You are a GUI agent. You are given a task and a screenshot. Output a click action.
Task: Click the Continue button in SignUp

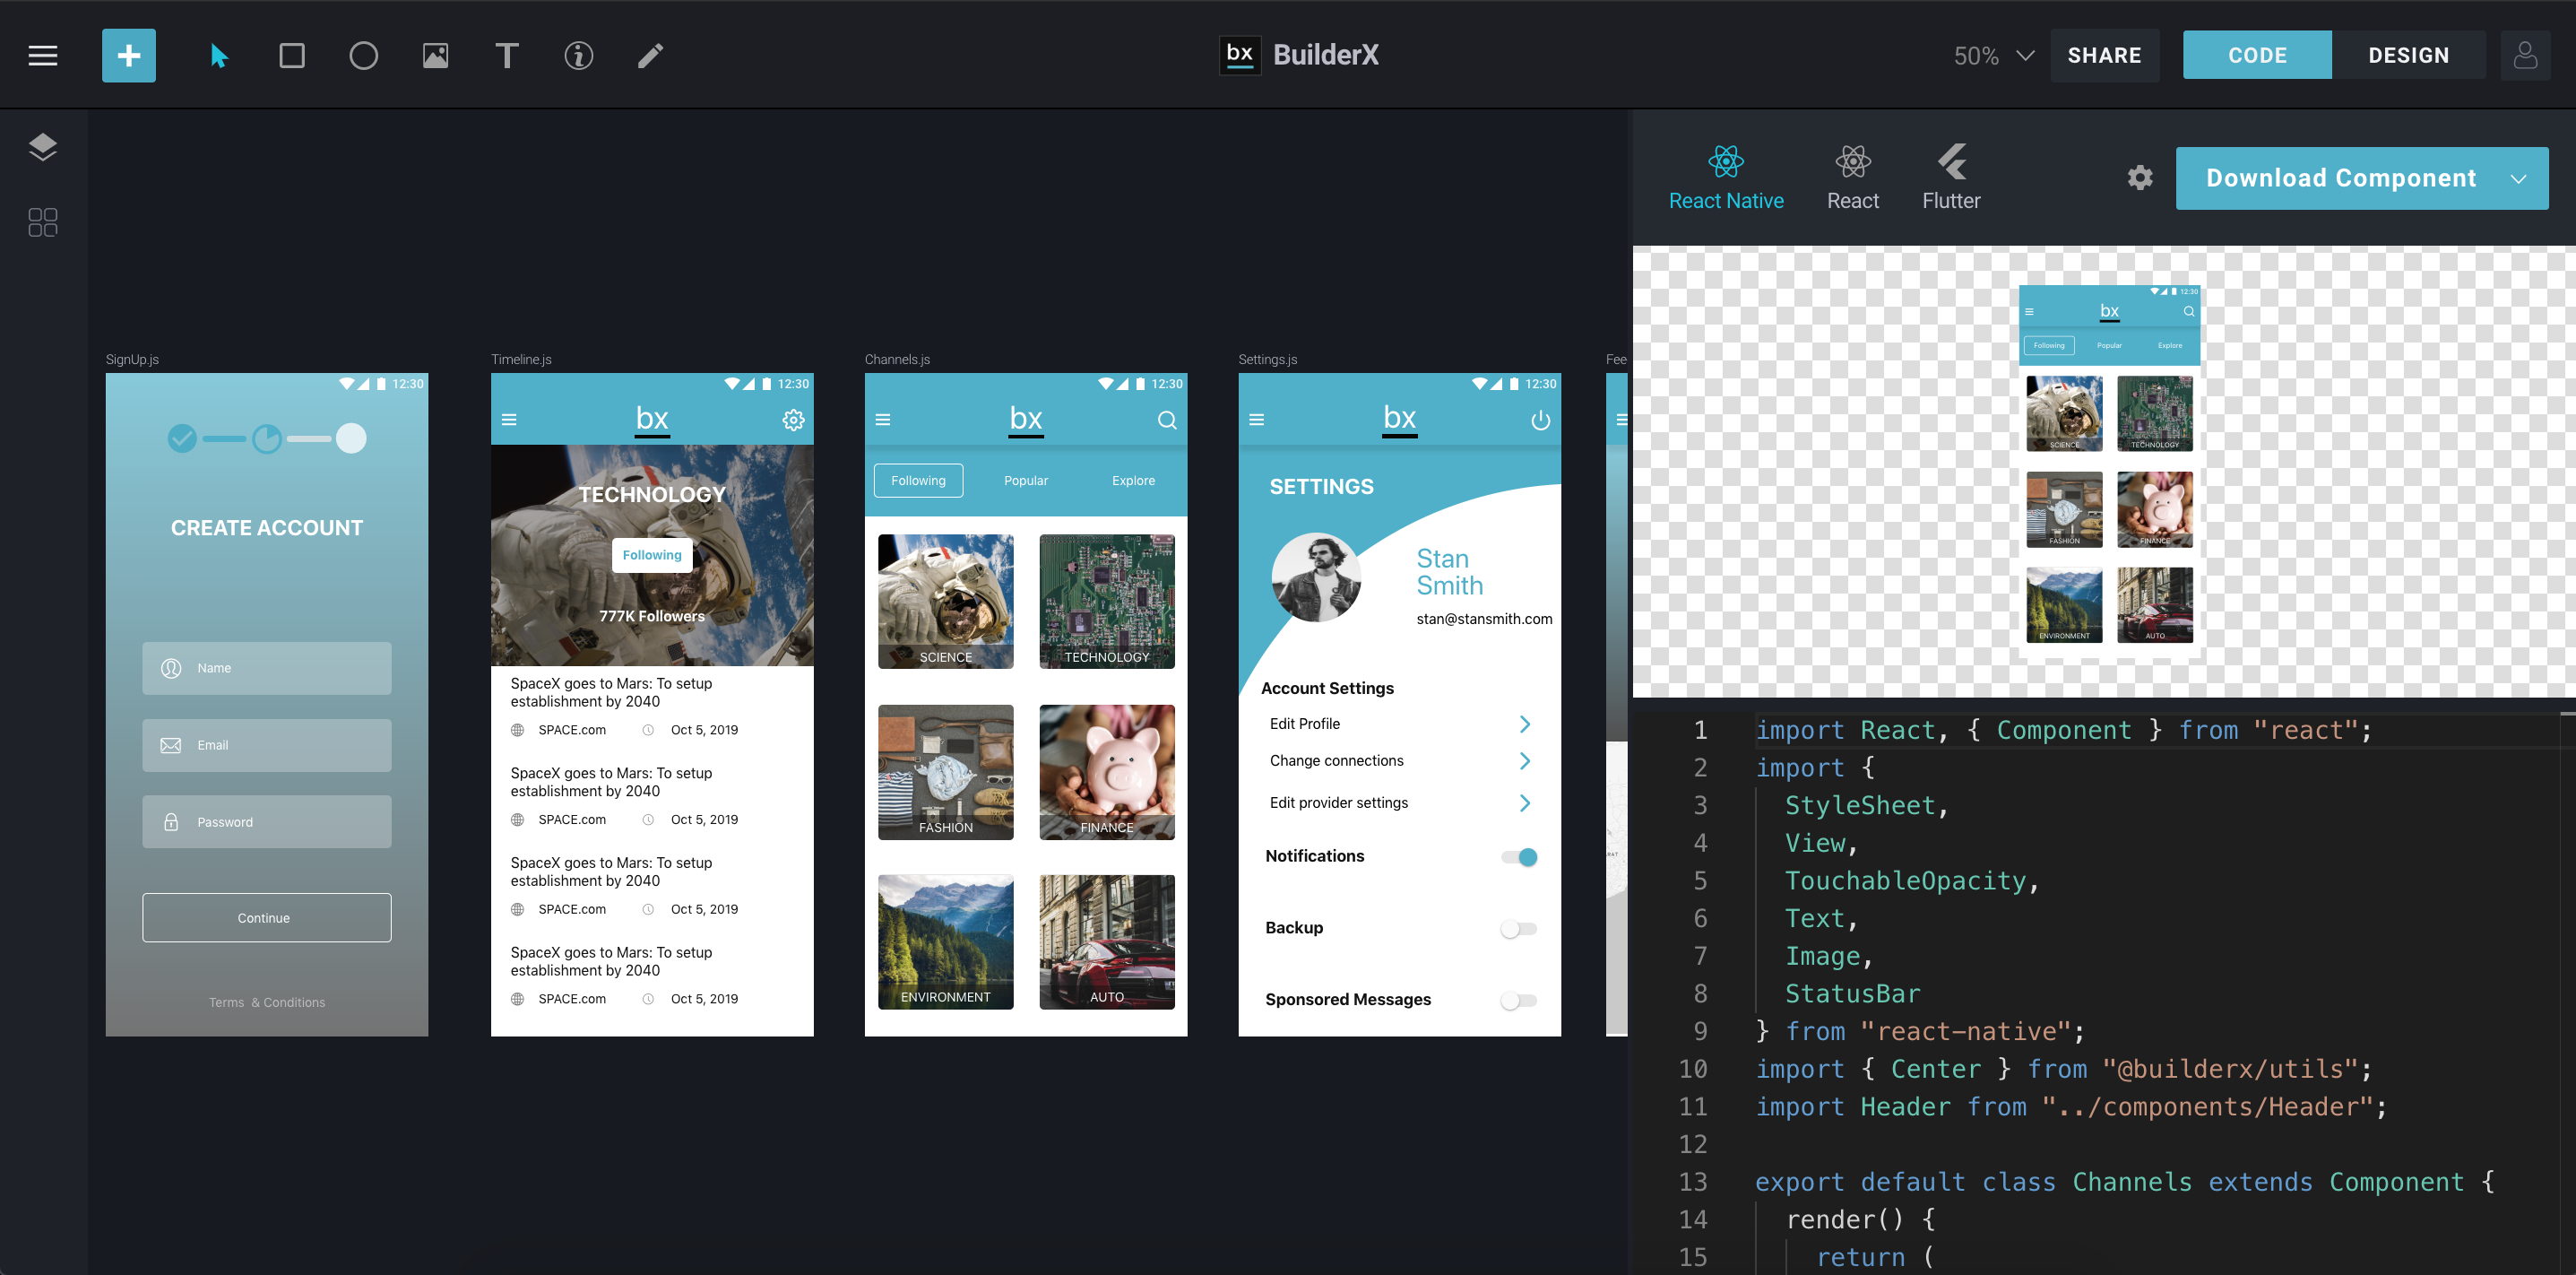coord(266,917)
